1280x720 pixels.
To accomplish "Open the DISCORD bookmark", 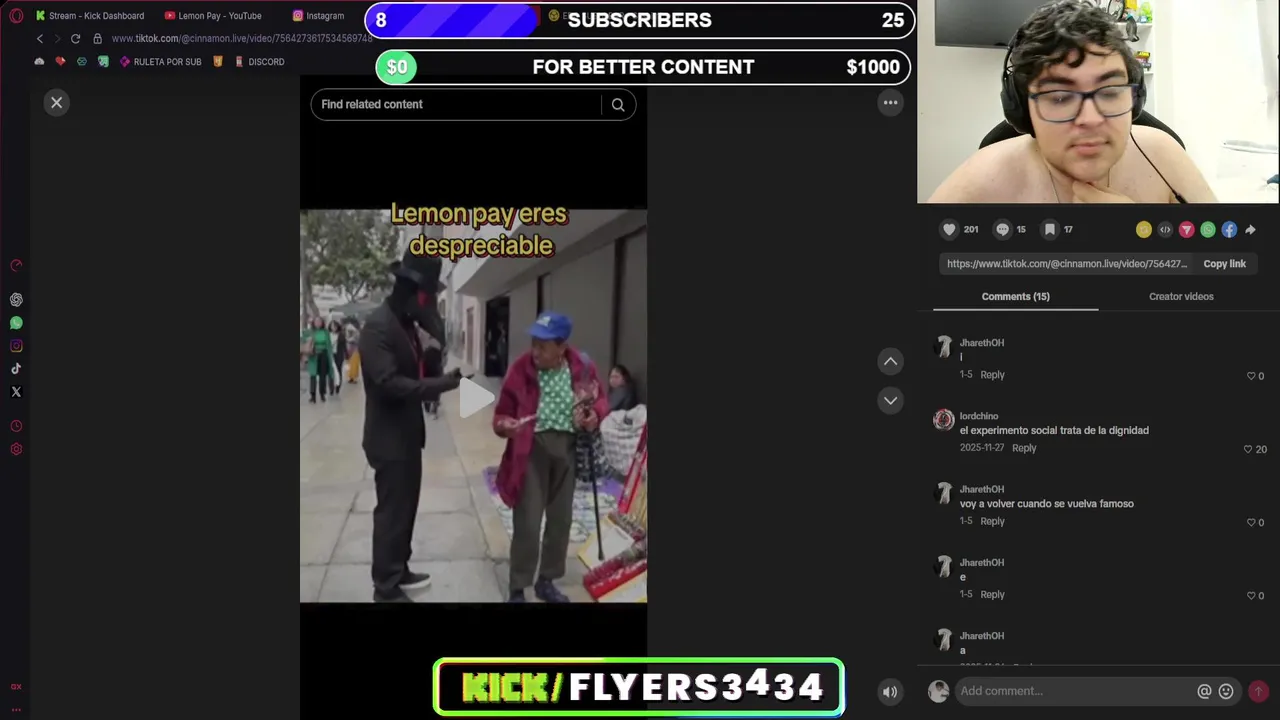I will tap(259, 62).
